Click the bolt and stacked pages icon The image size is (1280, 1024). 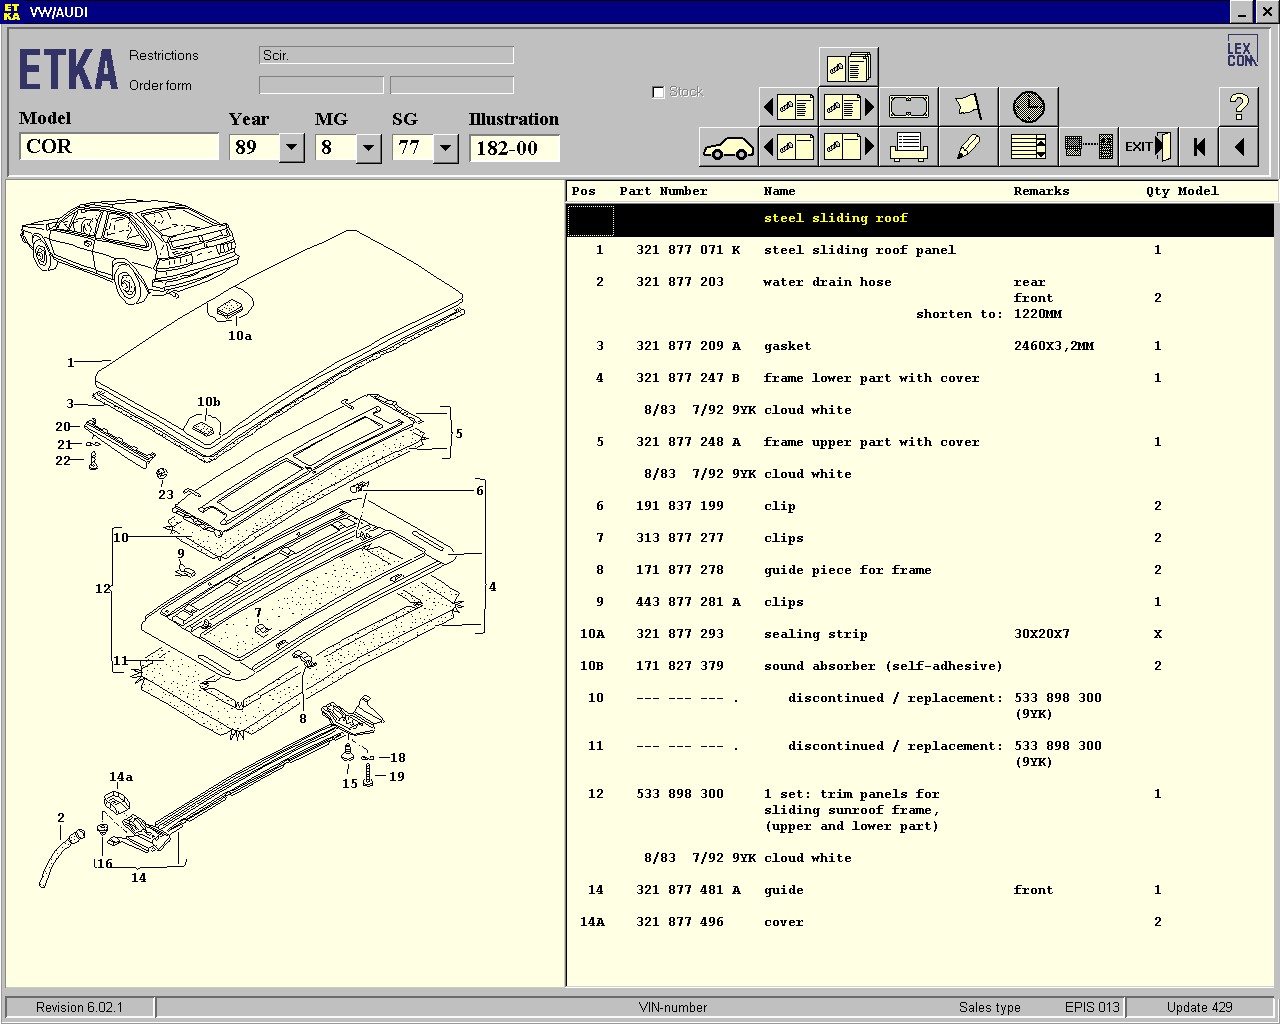point(848,67)
